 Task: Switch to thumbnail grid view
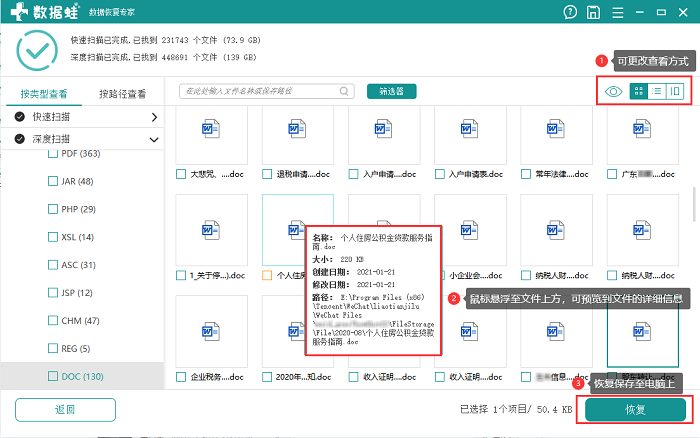pyautogui.click(x=639, y=91)
